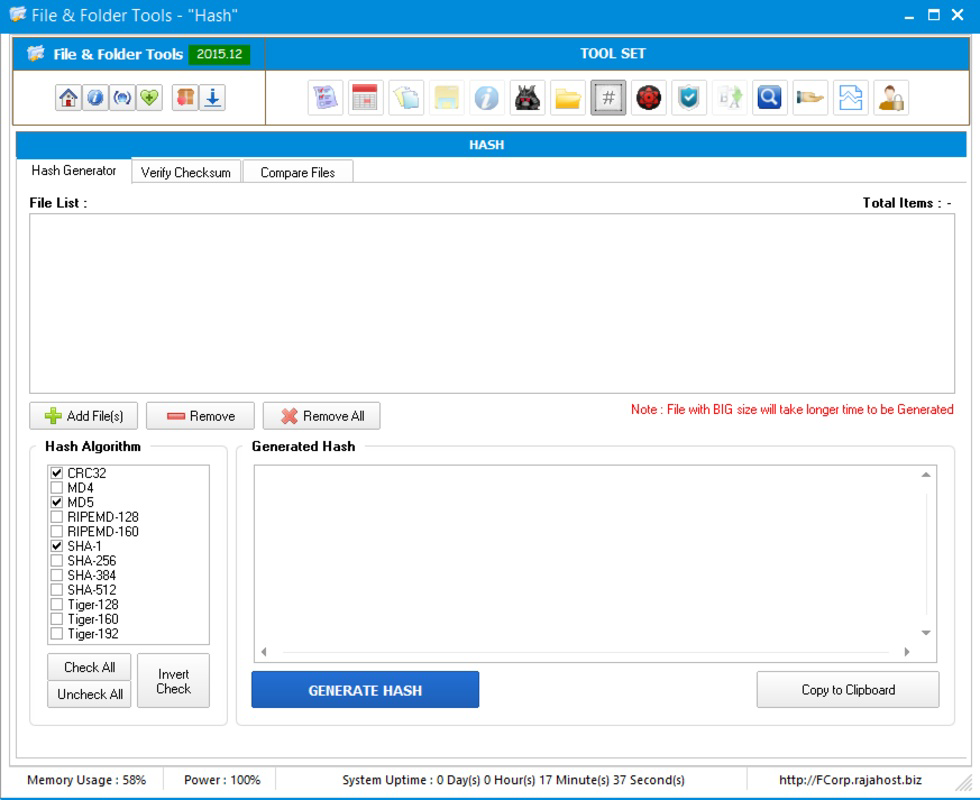This screenshot has height=800, width=980.
Task: Click the System Uptime status text
Action: click(x=513, y=780)
